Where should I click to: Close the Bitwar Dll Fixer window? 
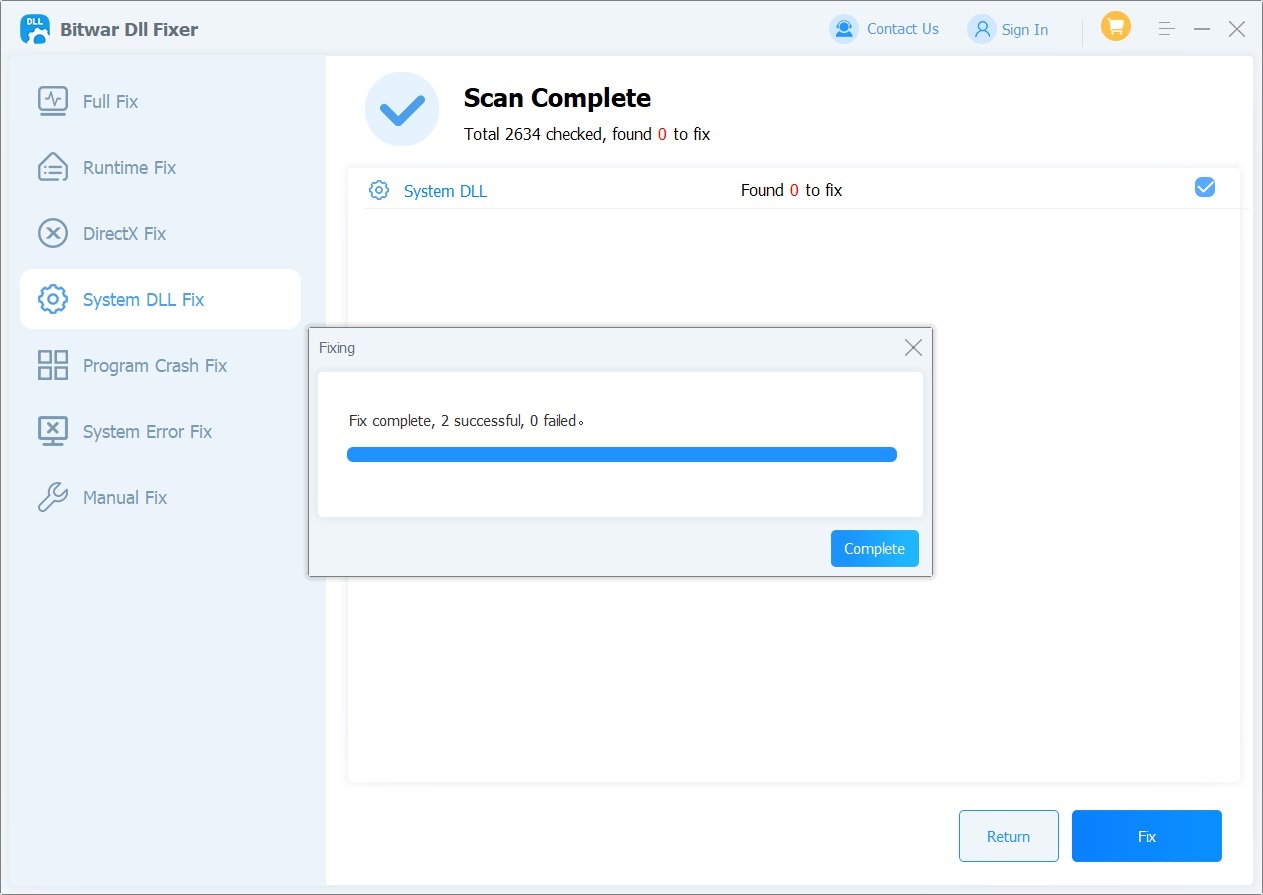(1237, 29)
